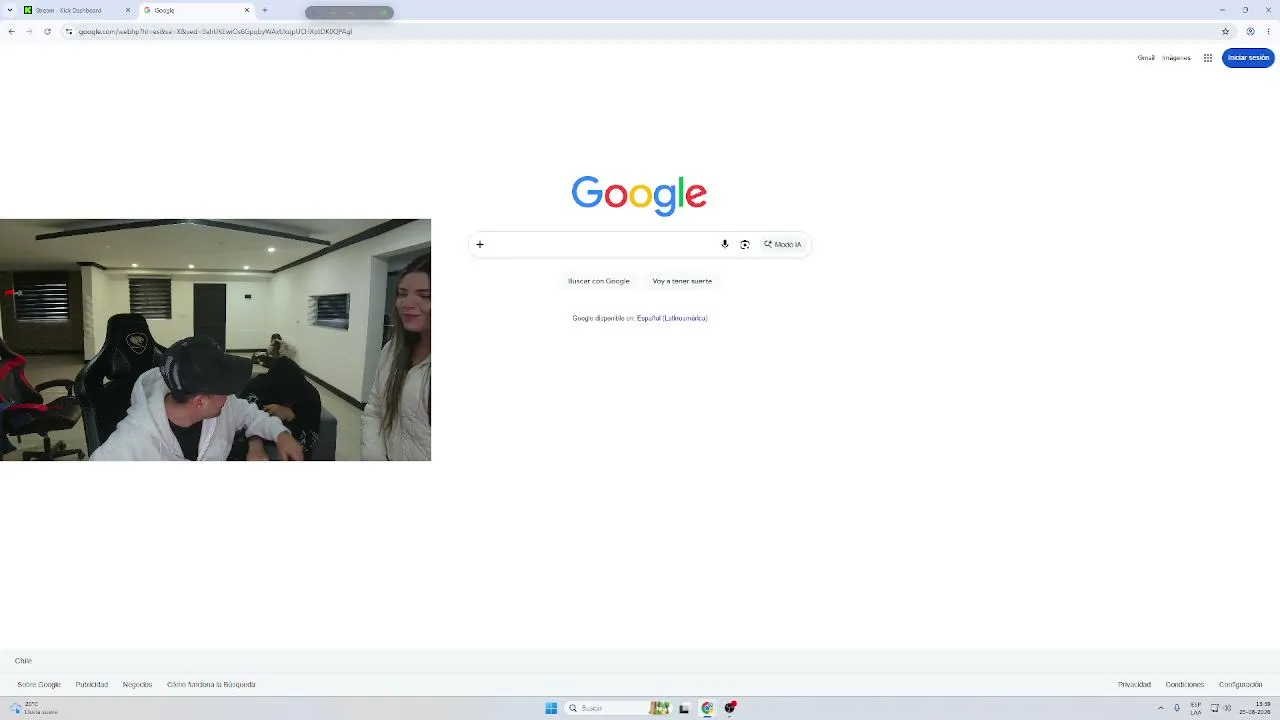Open a new browser tab

(x=265, y=10)
